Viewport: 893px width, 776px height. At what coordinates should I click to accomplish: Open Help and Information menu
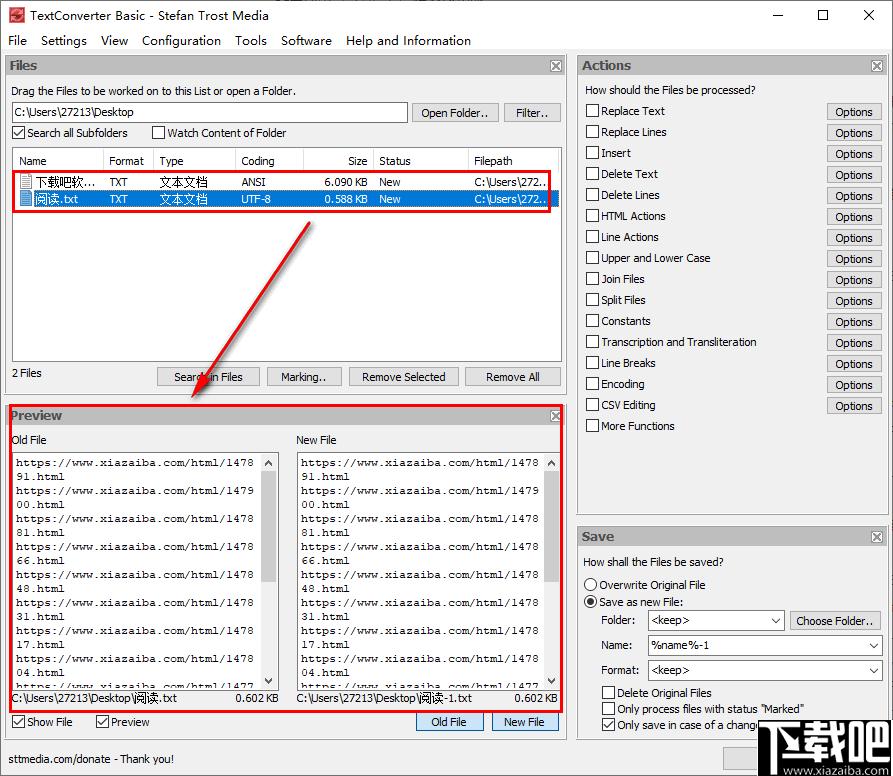coord(408,40)
